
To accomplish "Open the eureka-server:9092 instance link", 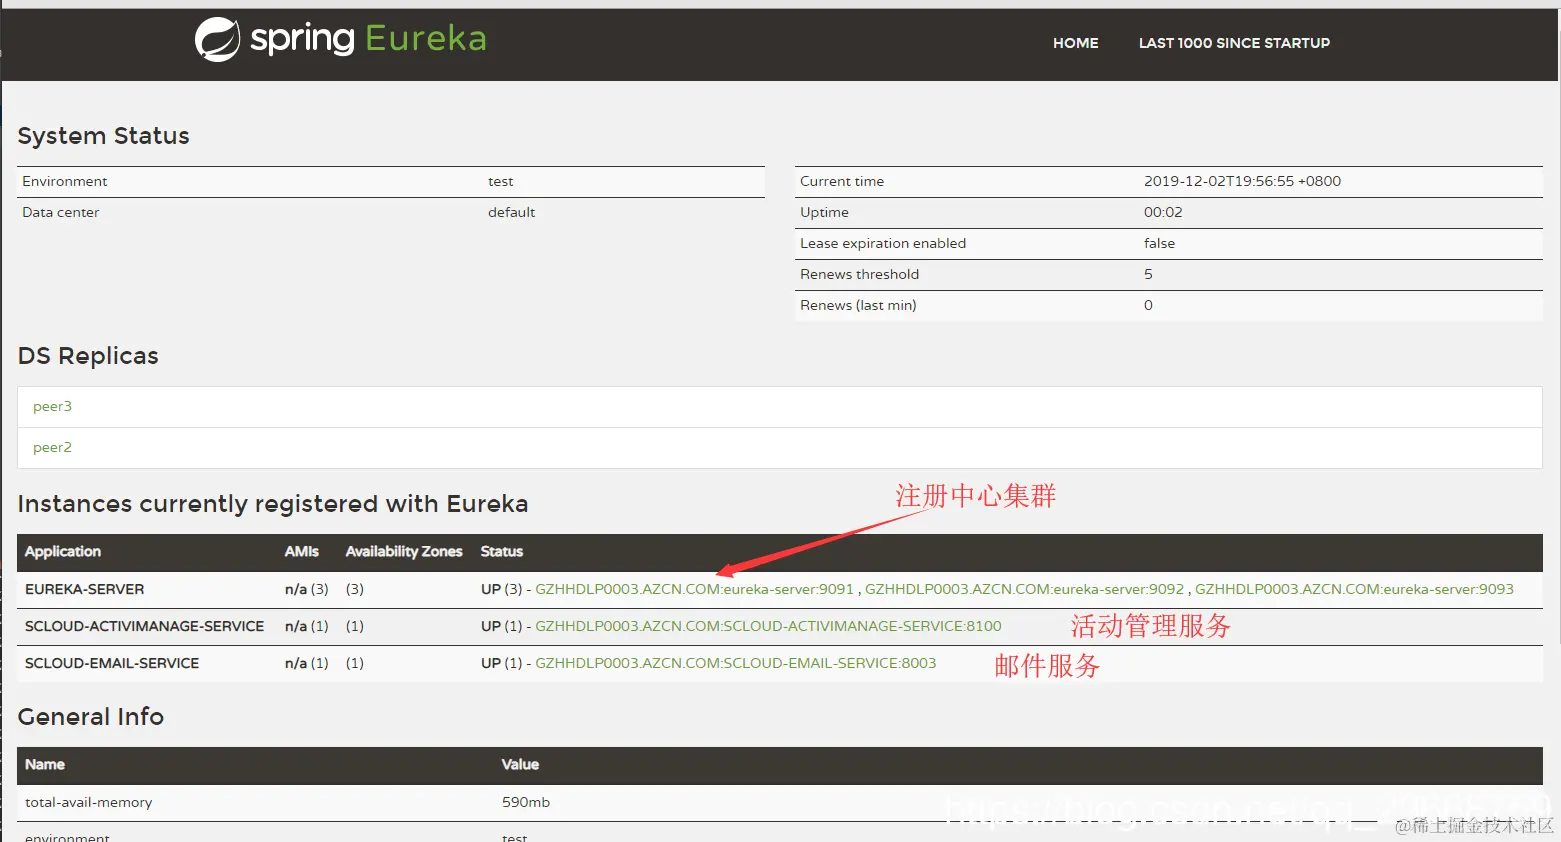I will 1024,589.
